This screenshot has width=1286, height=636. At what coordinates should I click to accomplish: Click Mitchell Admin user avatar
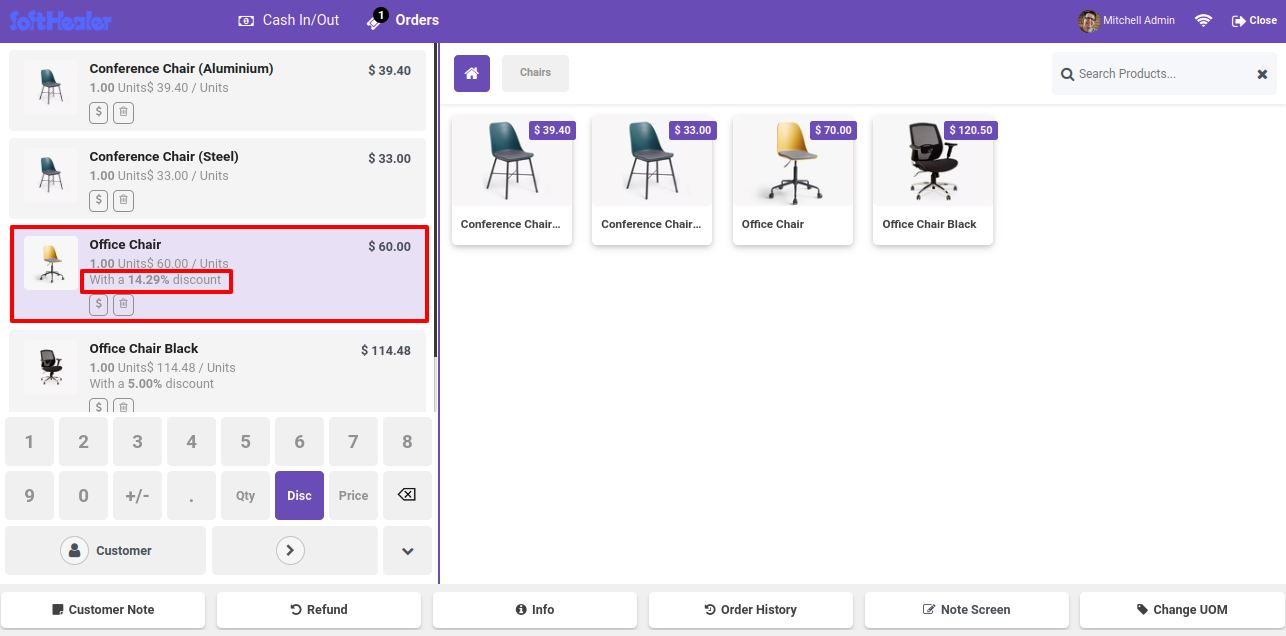(1089, 21)
